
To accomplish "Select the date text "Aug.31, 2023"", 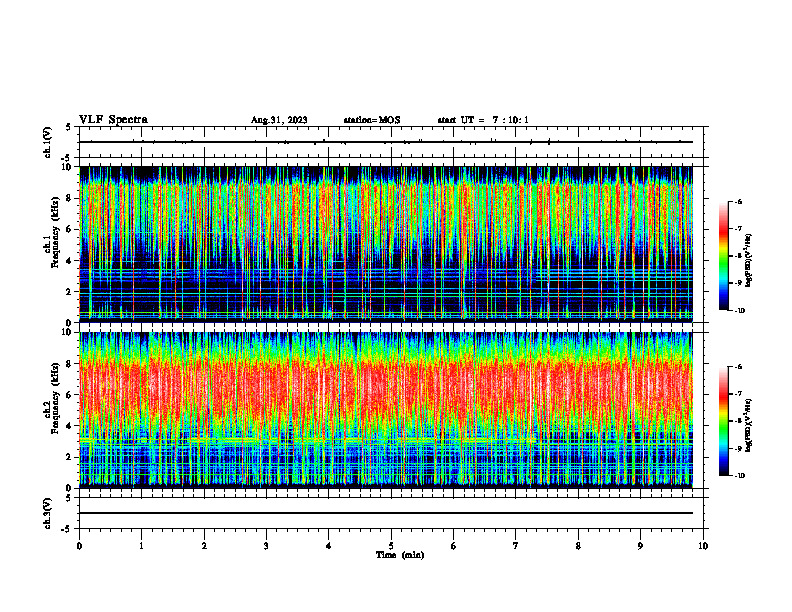I will coord(279,120).
